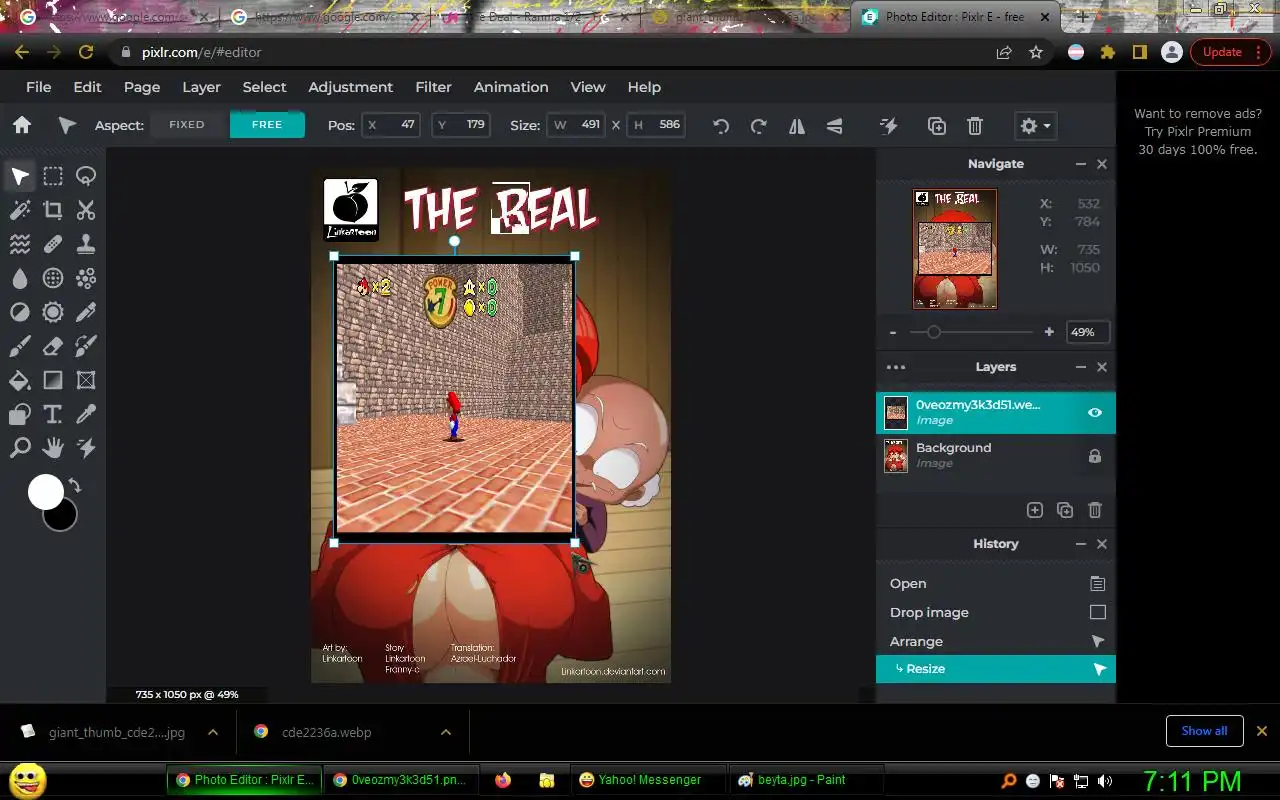This screenshot has height=800, width=1280.
Task: Set aspect to FREE
Action: (x=267, y=125)
